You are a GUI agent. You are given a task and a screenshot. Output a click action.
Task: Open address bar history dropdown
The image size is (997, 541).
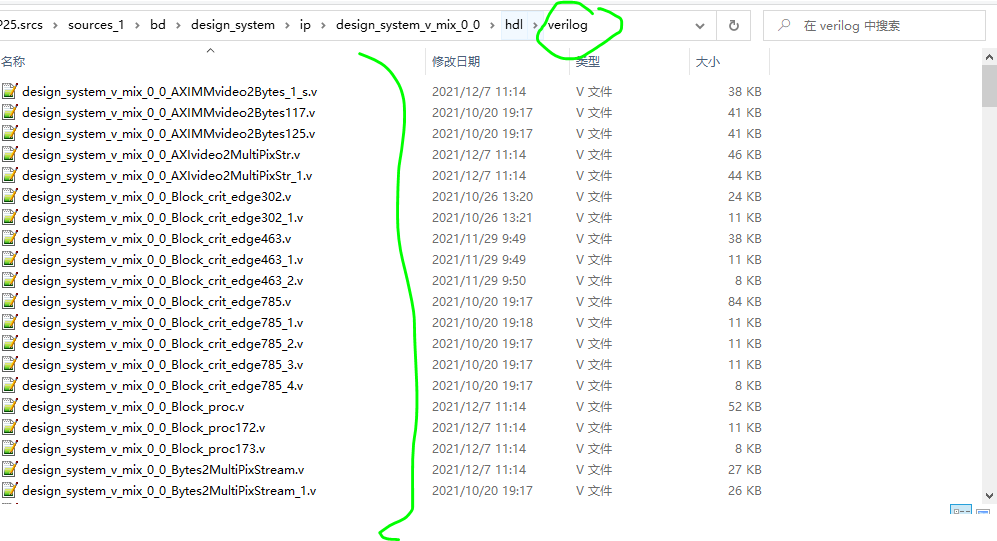tap(700, 25)
